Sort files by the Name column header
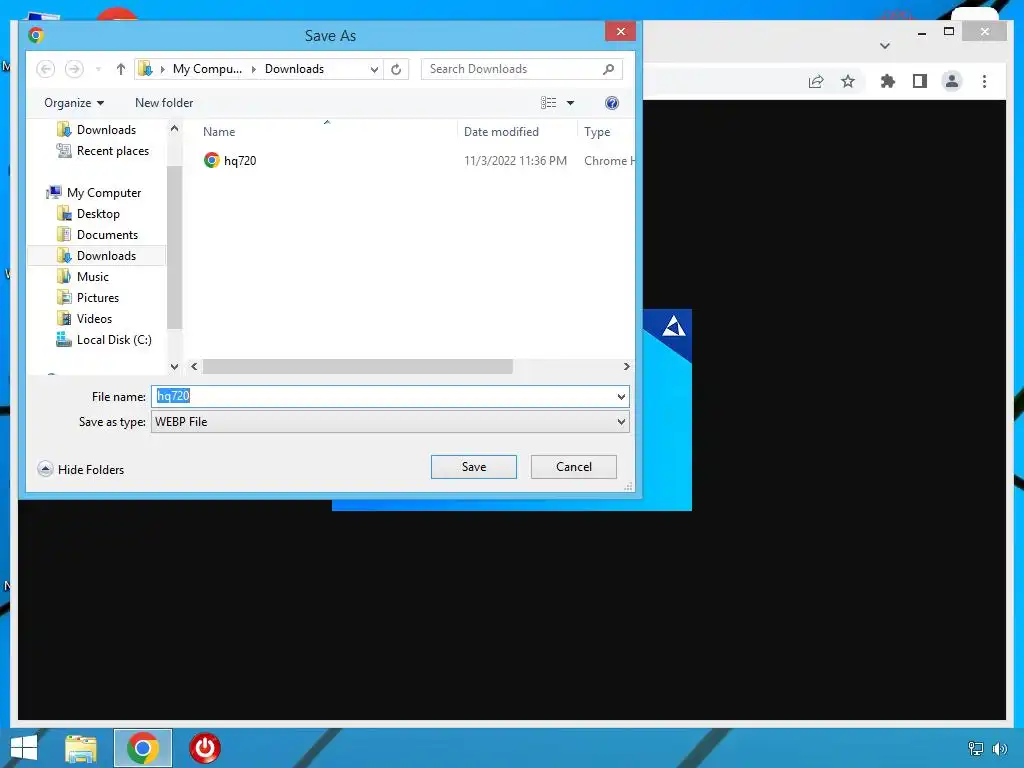The image size is (1024, 768). (x=219, y=131)
